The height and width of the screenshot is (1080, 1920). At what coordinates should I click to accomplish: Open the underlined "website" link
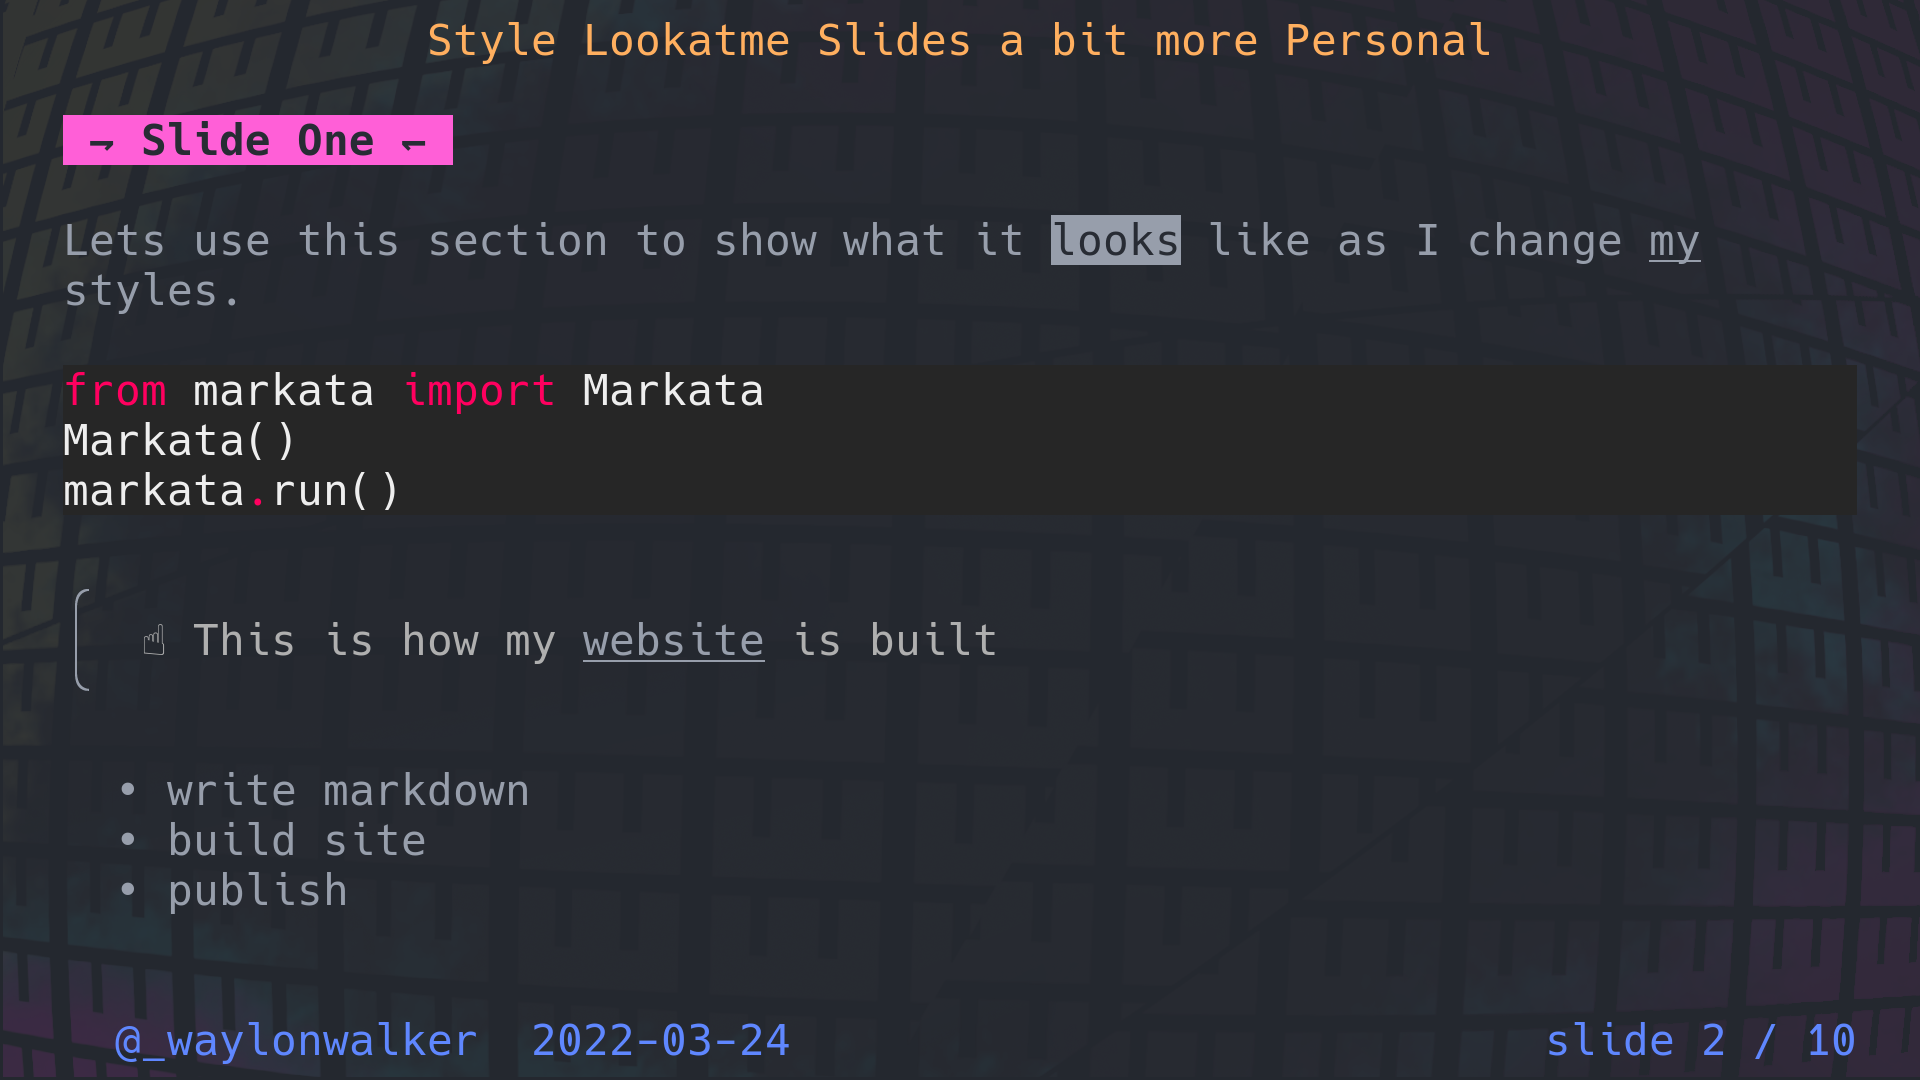(x=673, y=641)
